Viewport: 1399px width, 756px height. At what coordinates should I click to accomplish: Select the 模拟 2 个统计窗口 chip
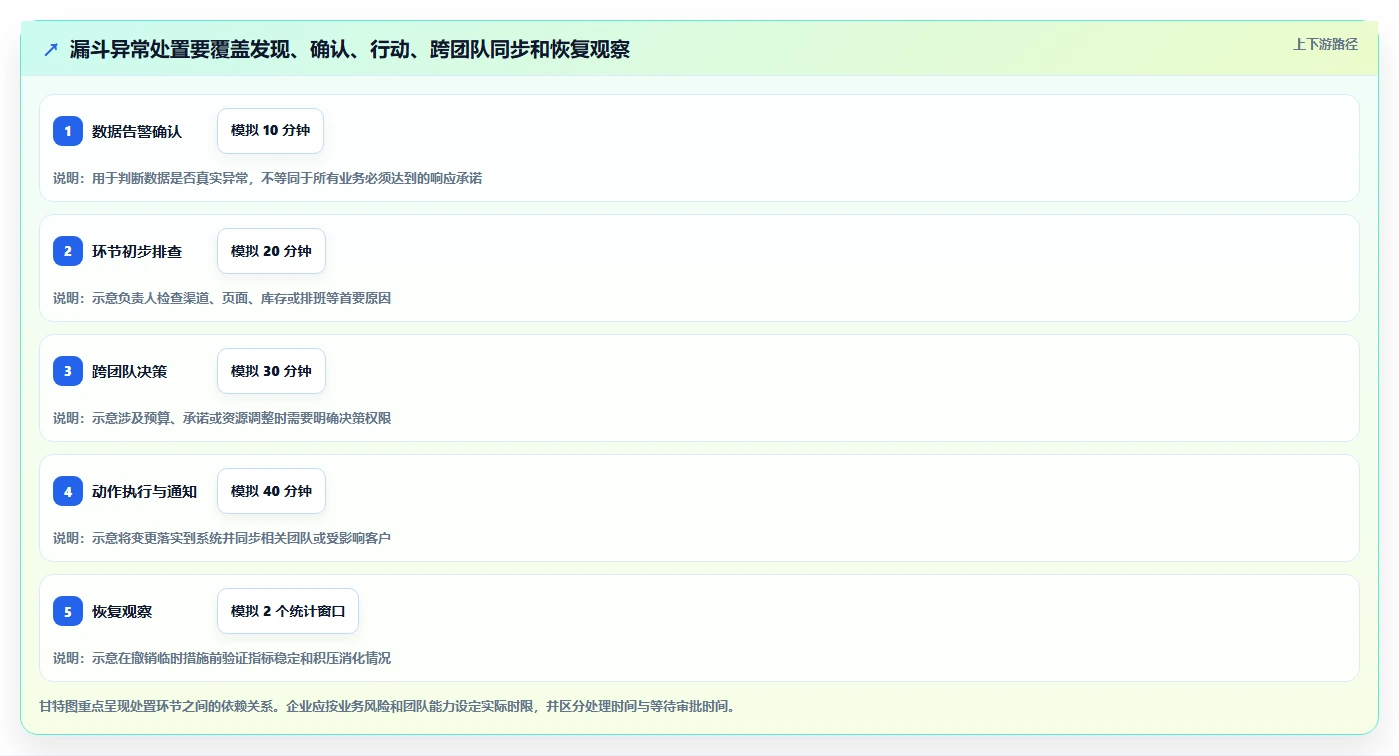(288, 611)
